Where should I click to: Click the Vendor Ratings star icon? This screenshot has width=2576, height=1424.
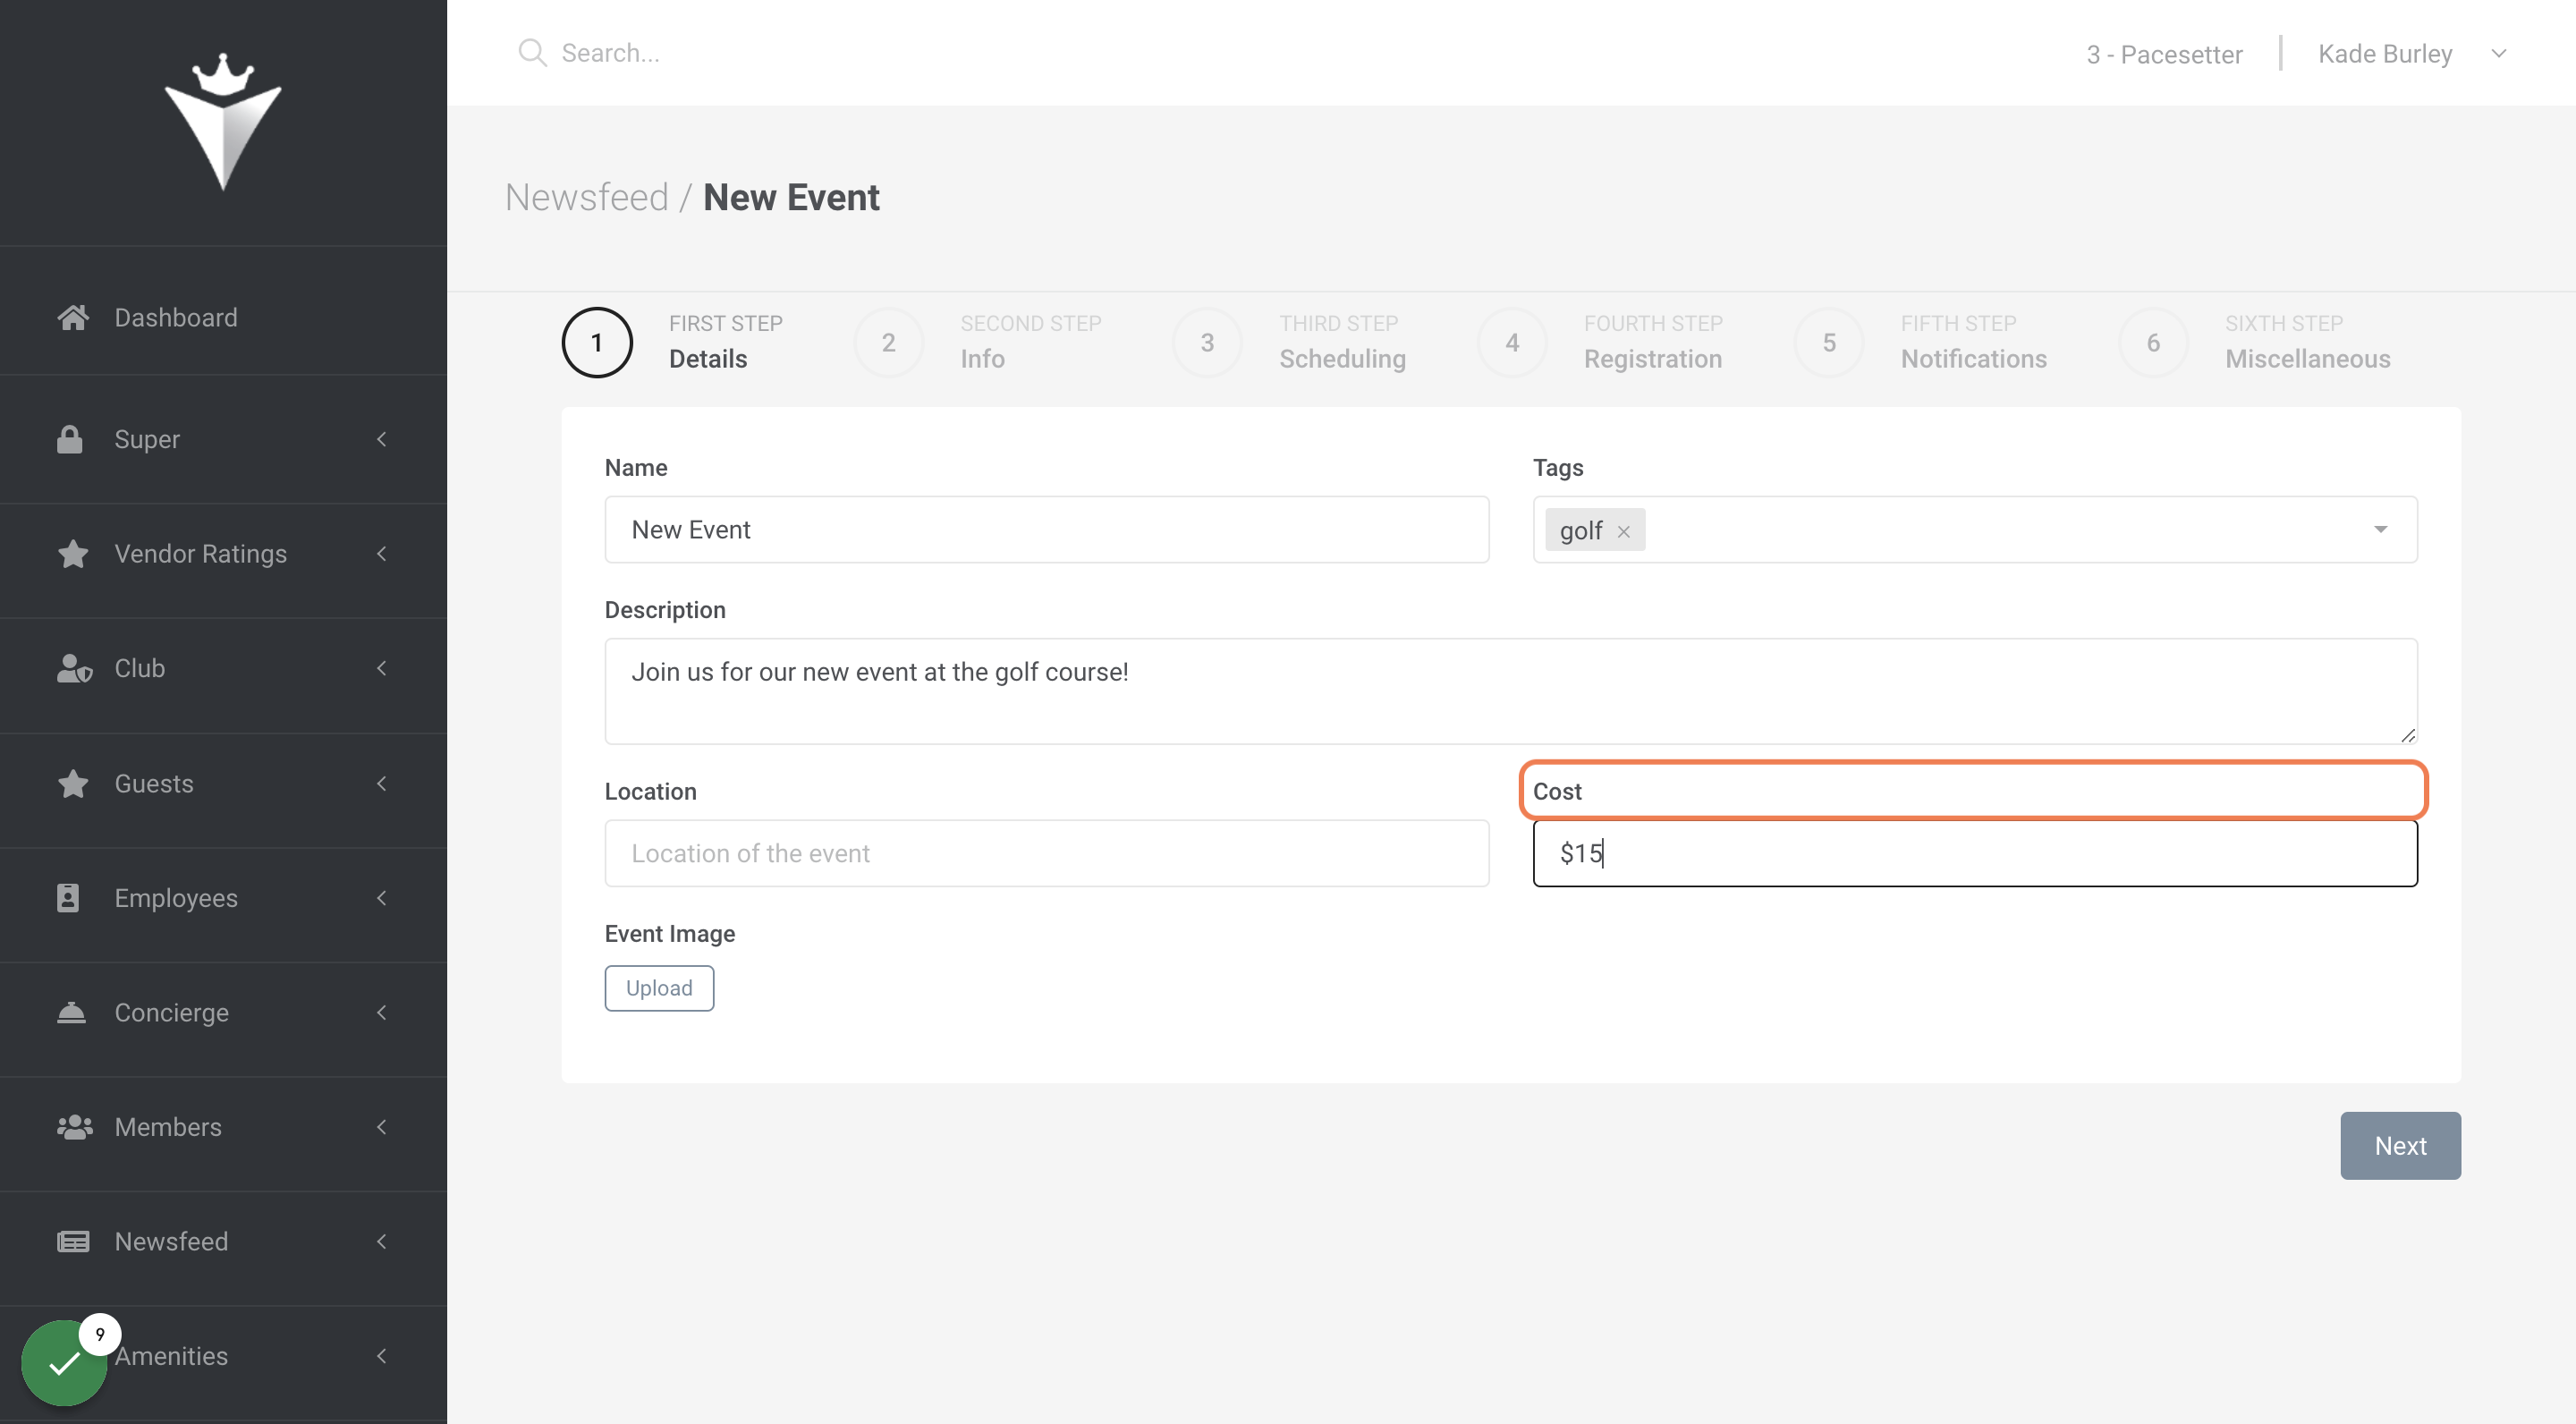pos(73,553)
